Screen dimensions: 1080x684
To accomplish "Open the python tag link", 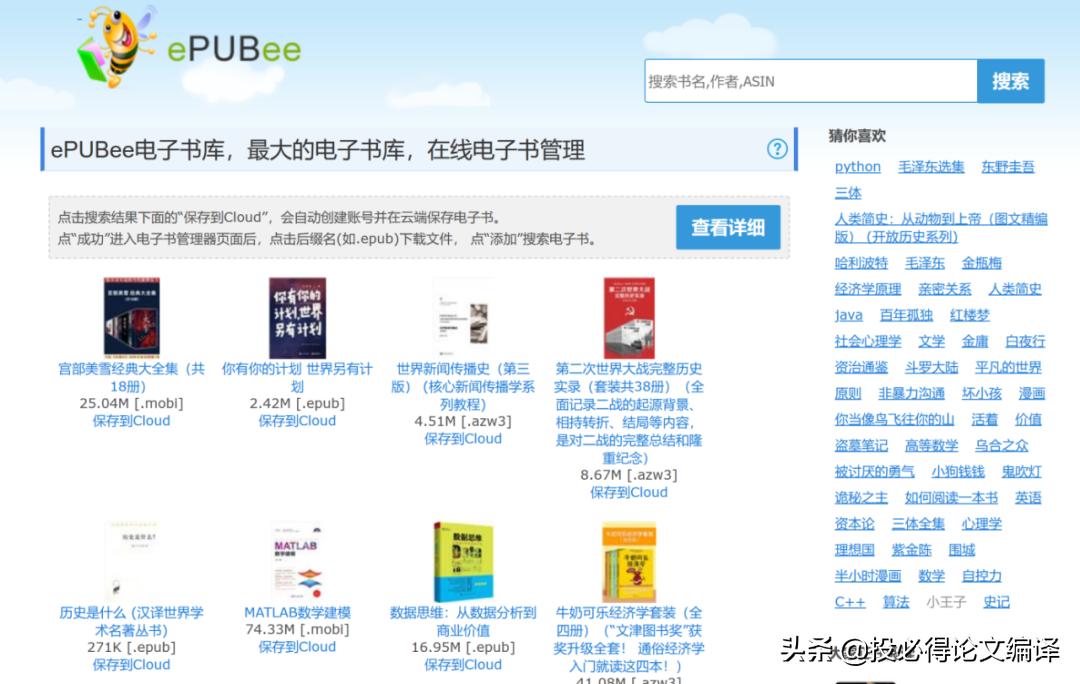I will coord(856,167).
